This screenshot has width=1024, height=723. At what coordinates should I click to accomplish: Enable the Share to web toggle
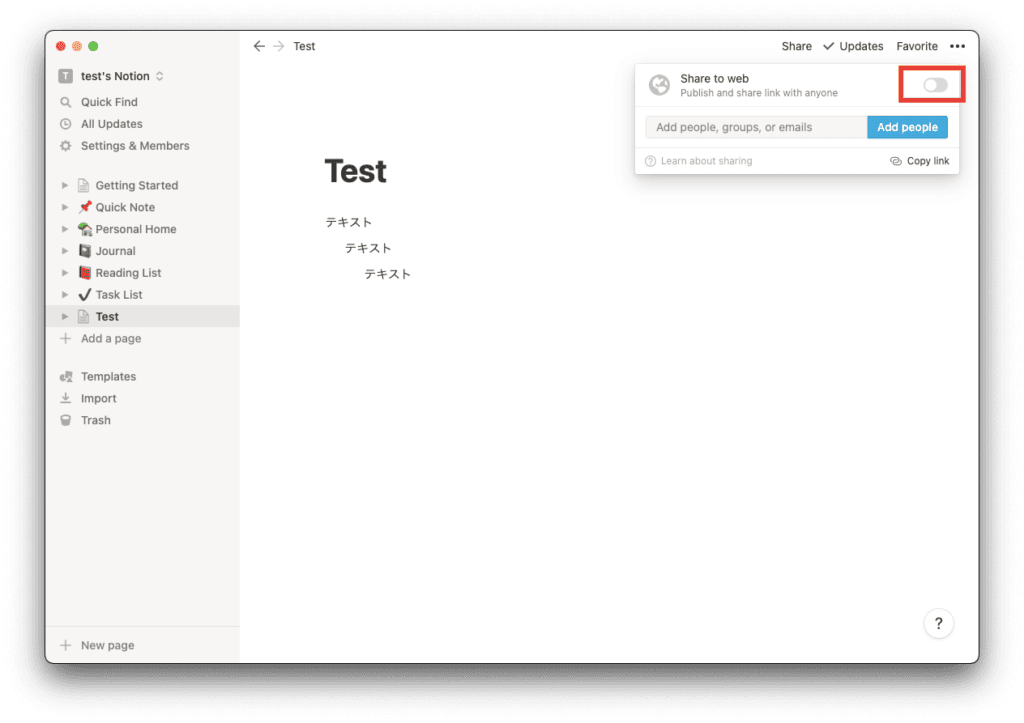[935, 85]
